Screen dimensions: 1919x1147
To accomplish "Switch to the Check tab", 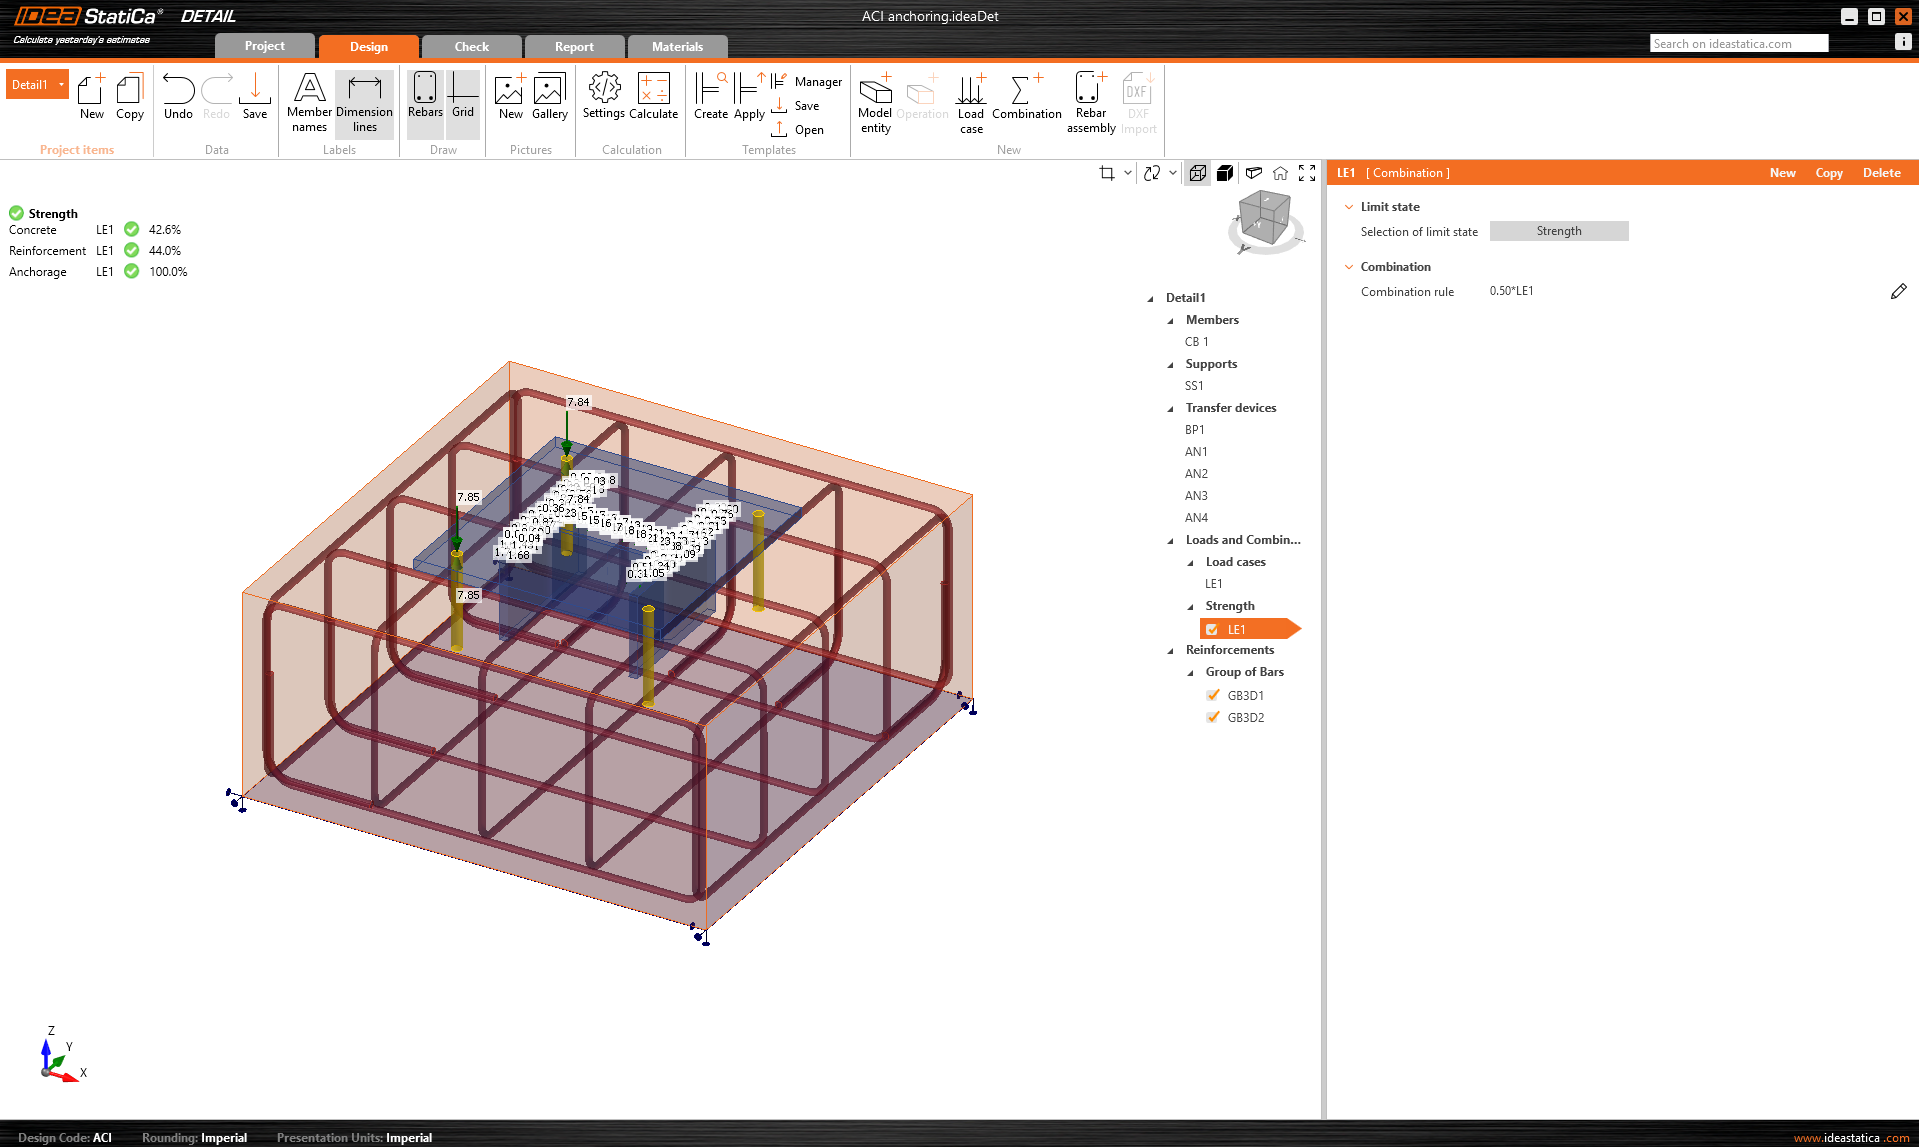I will coord(471,47).
